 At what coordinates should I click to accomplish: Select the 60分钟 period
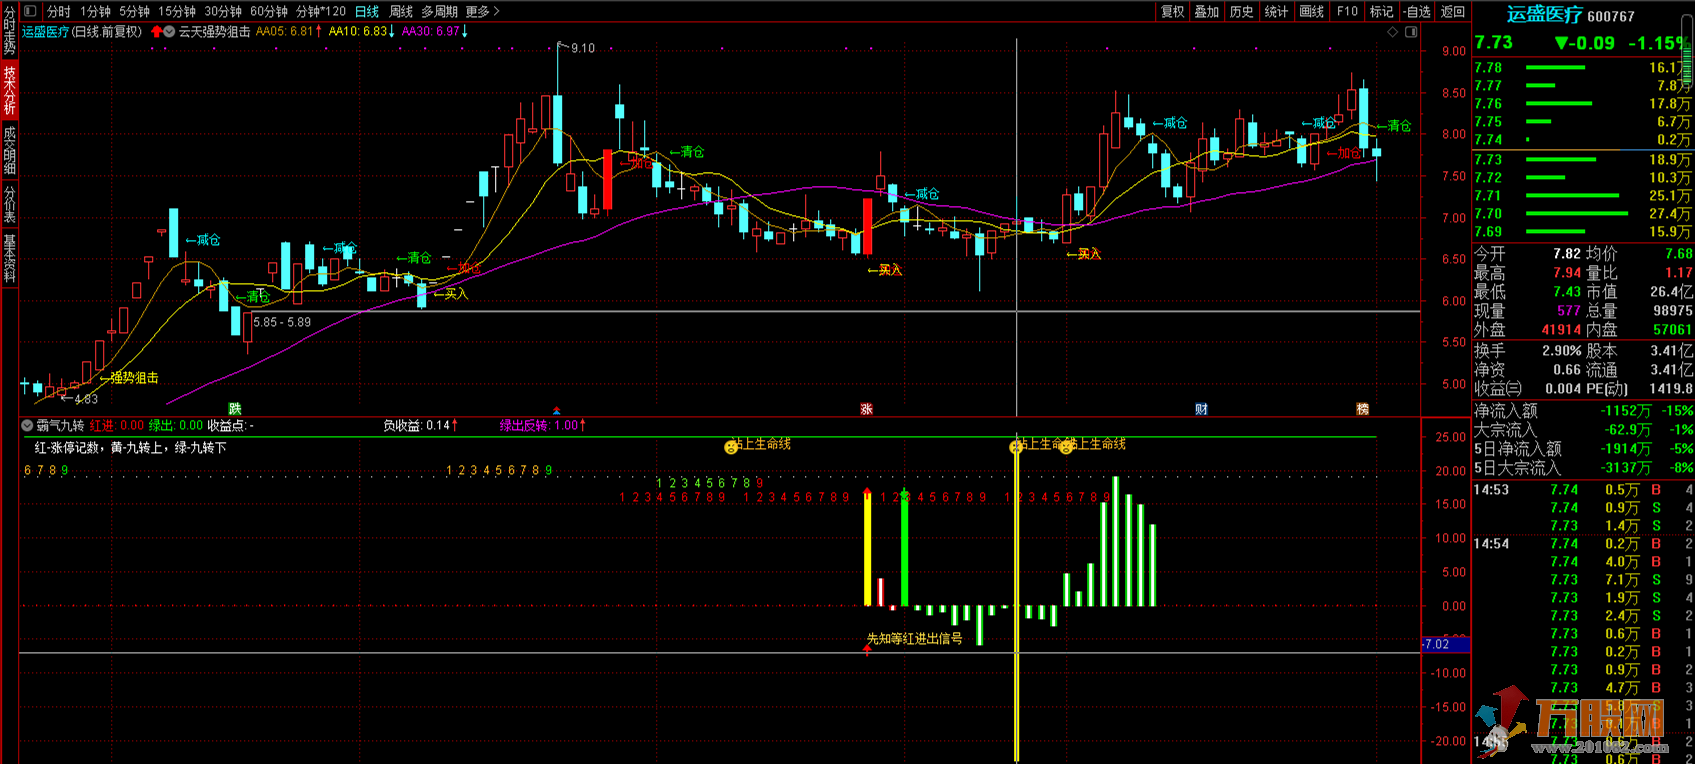click(269, 11)
